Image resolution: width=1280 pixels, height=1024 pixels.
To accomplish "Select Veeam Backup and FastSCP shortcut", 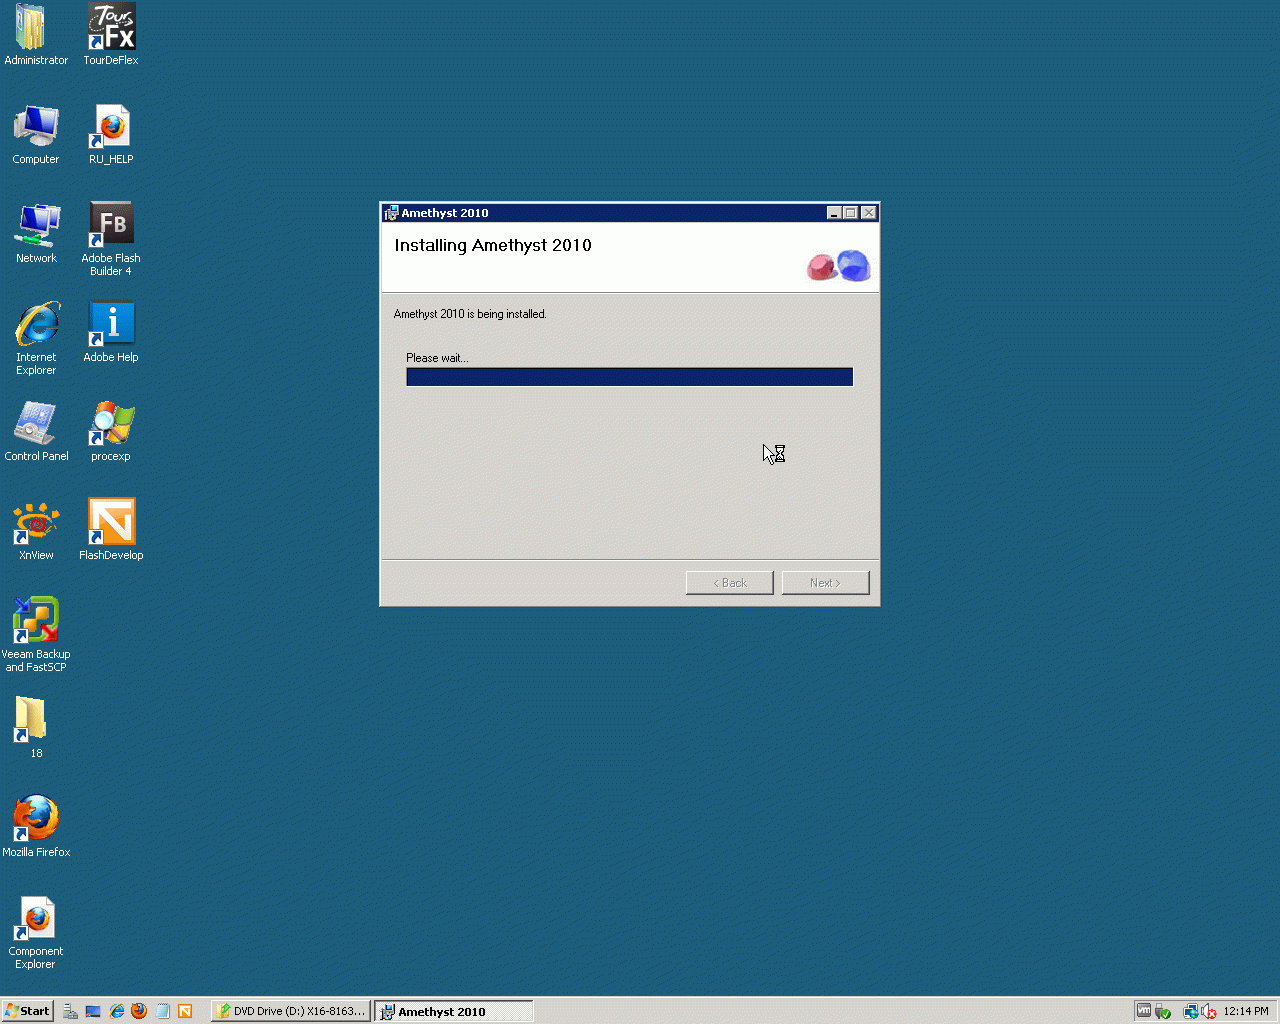I will [36, 635].
